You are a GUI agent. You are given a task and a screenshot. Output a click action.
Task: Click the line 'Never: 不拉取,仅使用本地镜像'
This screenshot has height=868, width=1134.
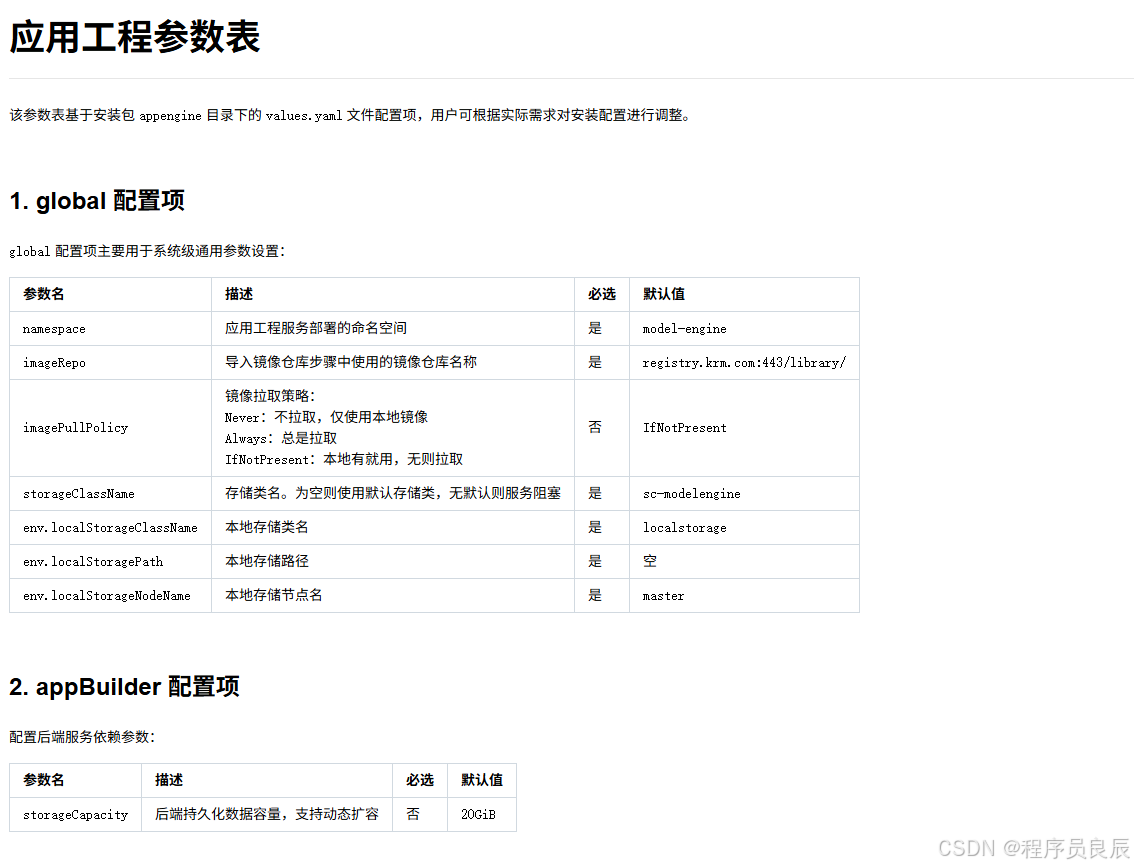click(x=326, y=417)
